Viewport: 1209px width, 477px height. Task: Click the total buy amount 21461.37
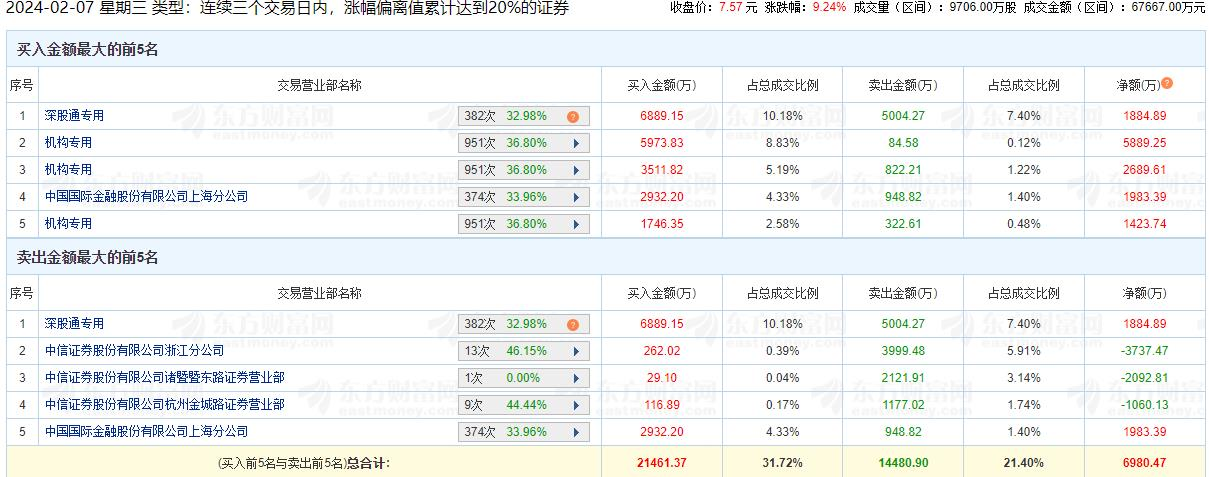[662, 463]
